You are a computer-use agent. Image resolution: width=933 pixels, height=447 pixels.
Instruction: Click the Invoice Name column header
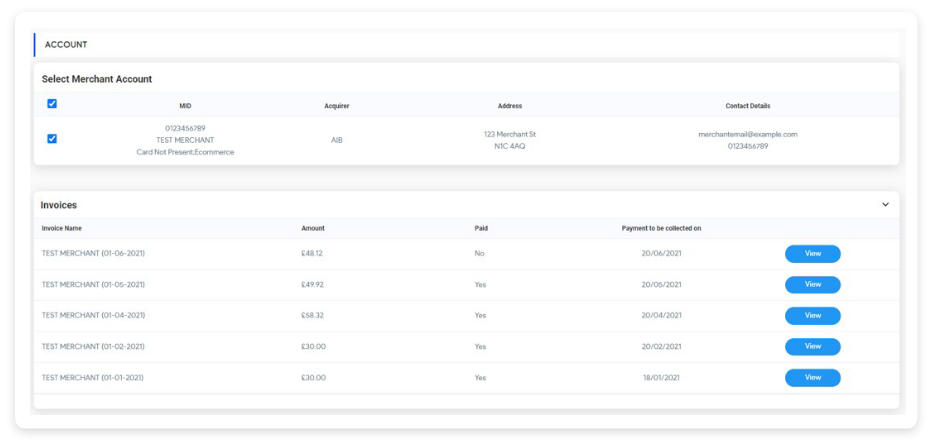(x=62, y=229)
